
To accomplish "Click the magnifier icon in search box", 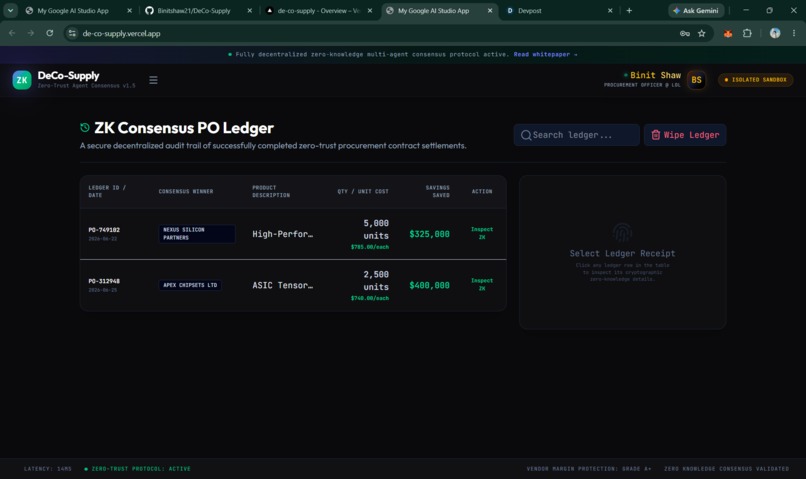I will (526, 135).
